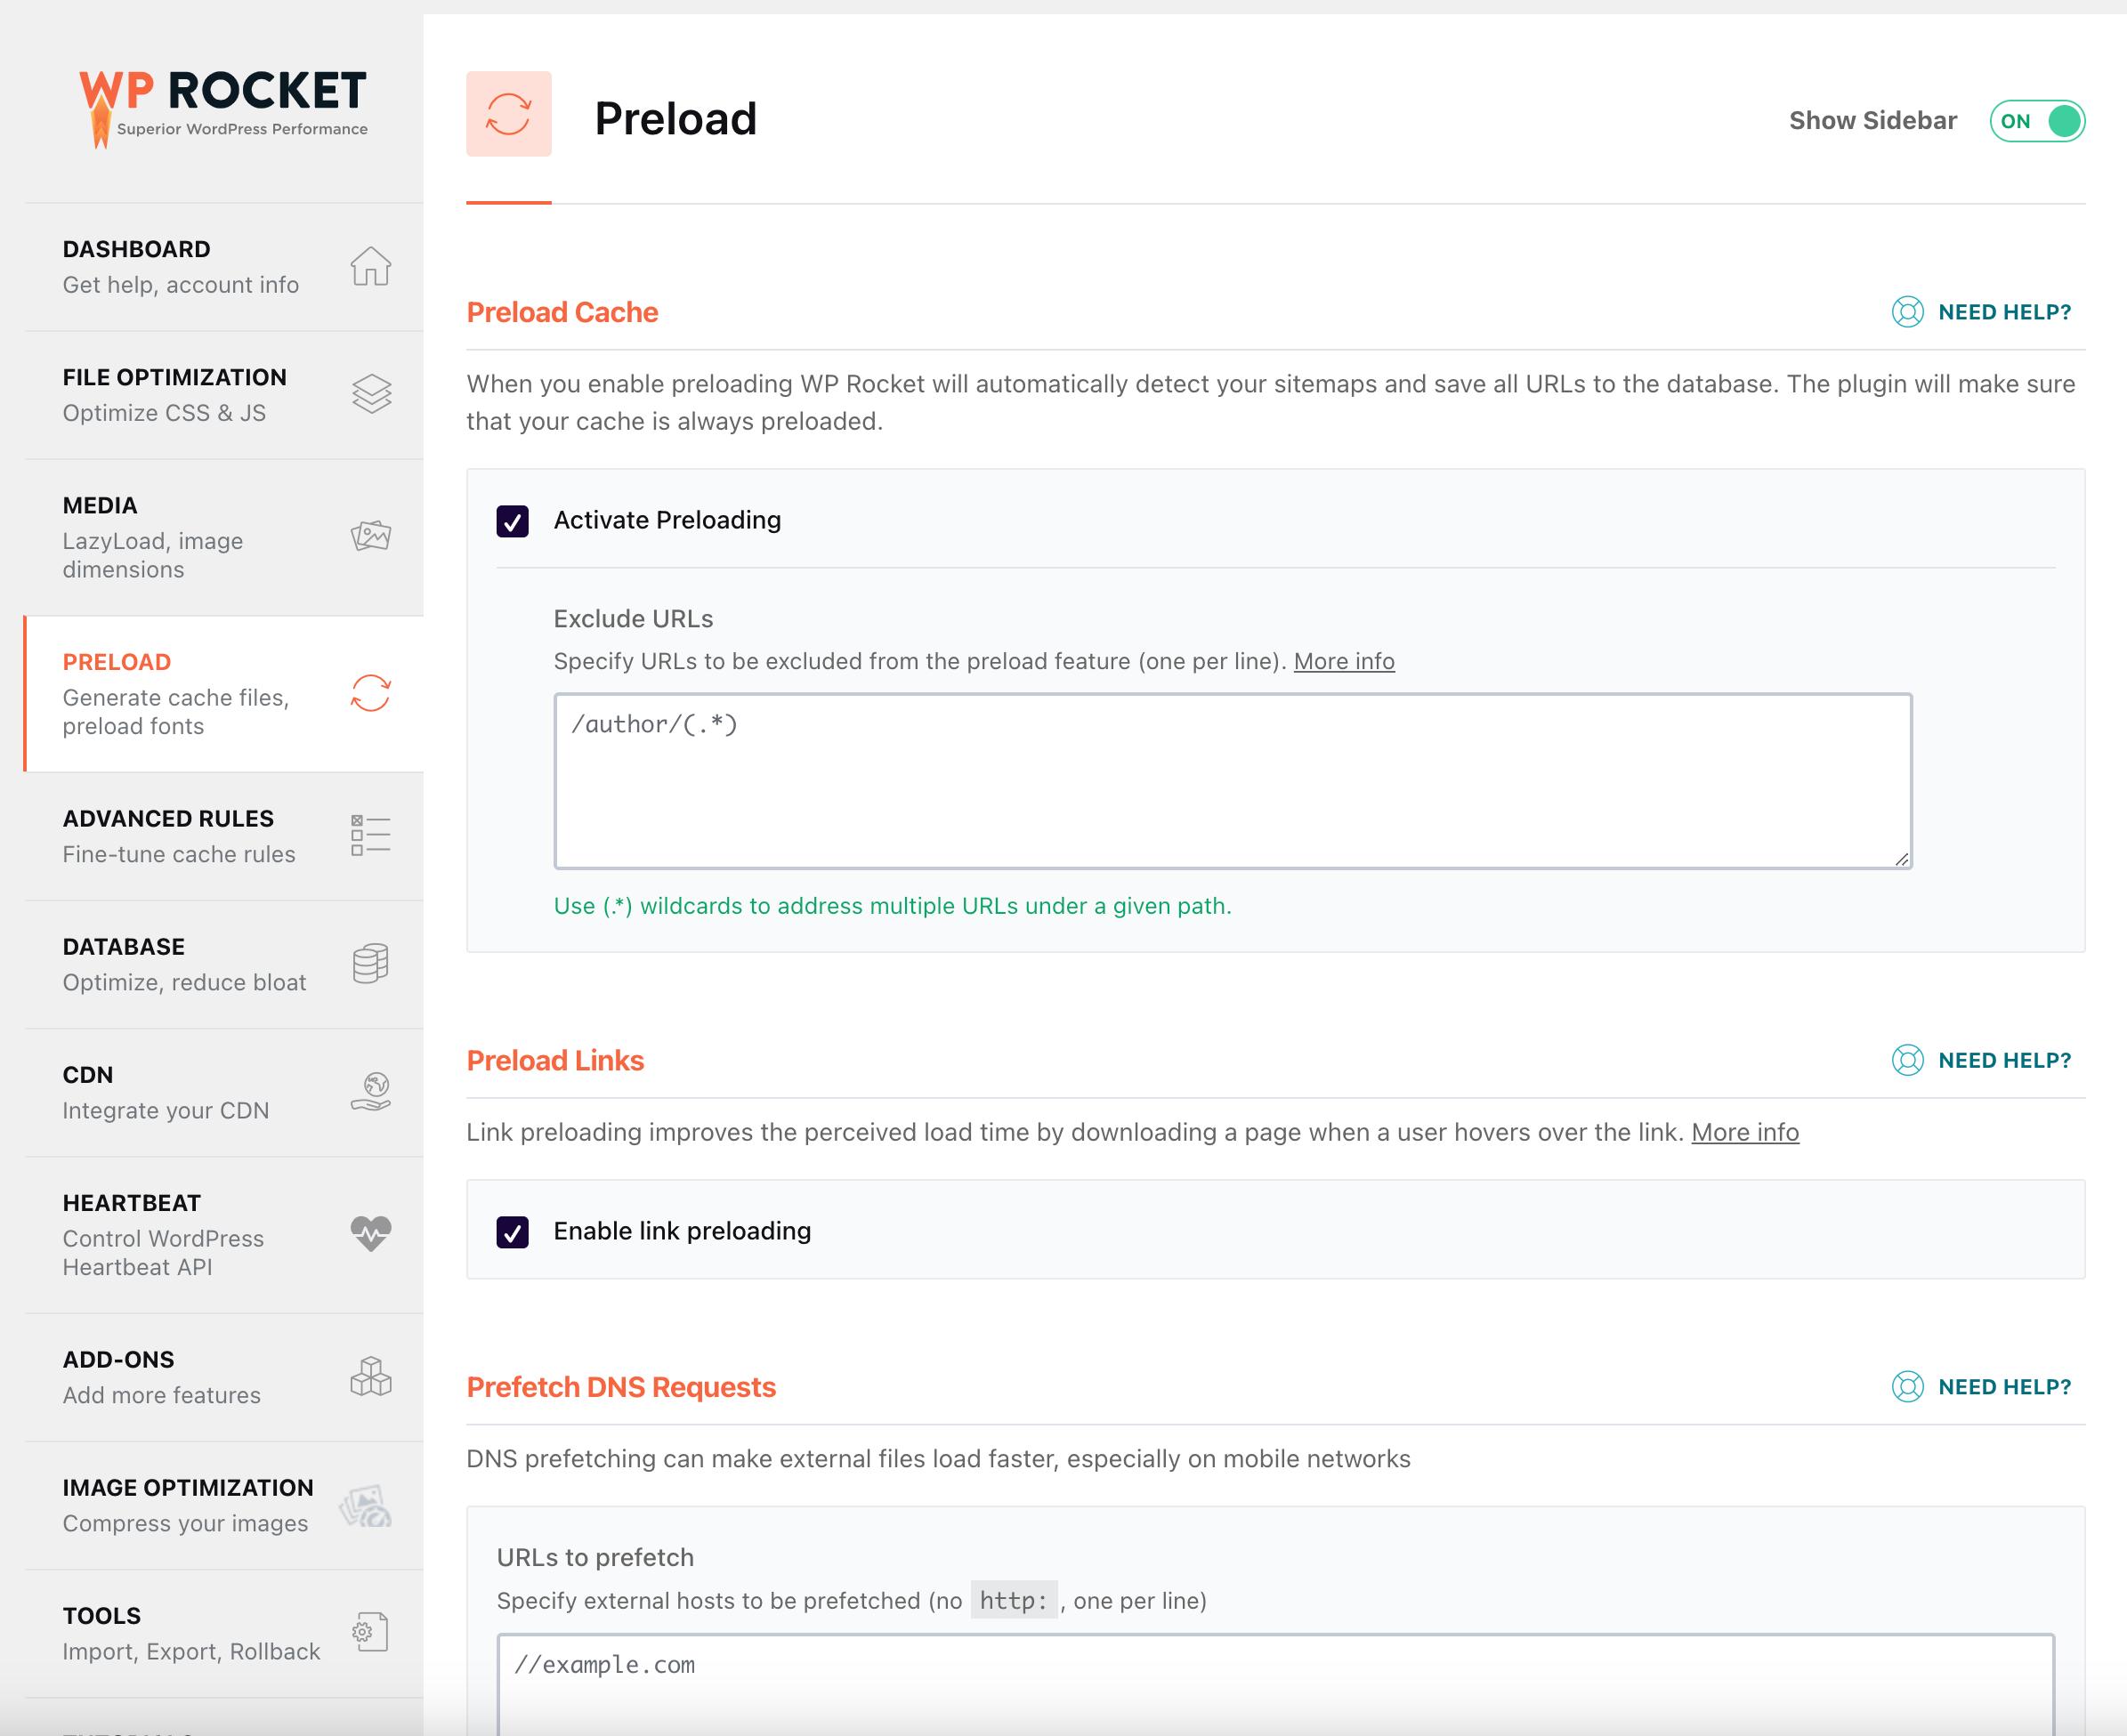The height and width of the screenshot is (1736, 2127).
Task: Go to the Media settings section
Action: click(224, 537)
